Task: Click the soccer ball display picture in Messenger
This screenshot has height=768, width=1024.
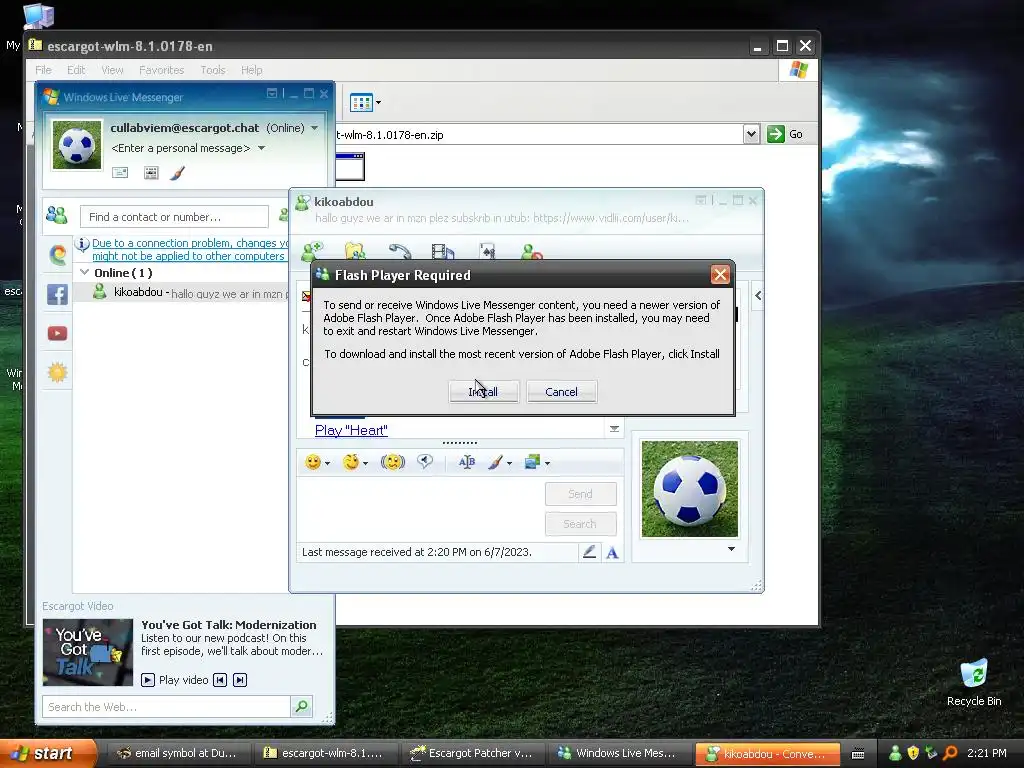Action: (x=77, y=145)
